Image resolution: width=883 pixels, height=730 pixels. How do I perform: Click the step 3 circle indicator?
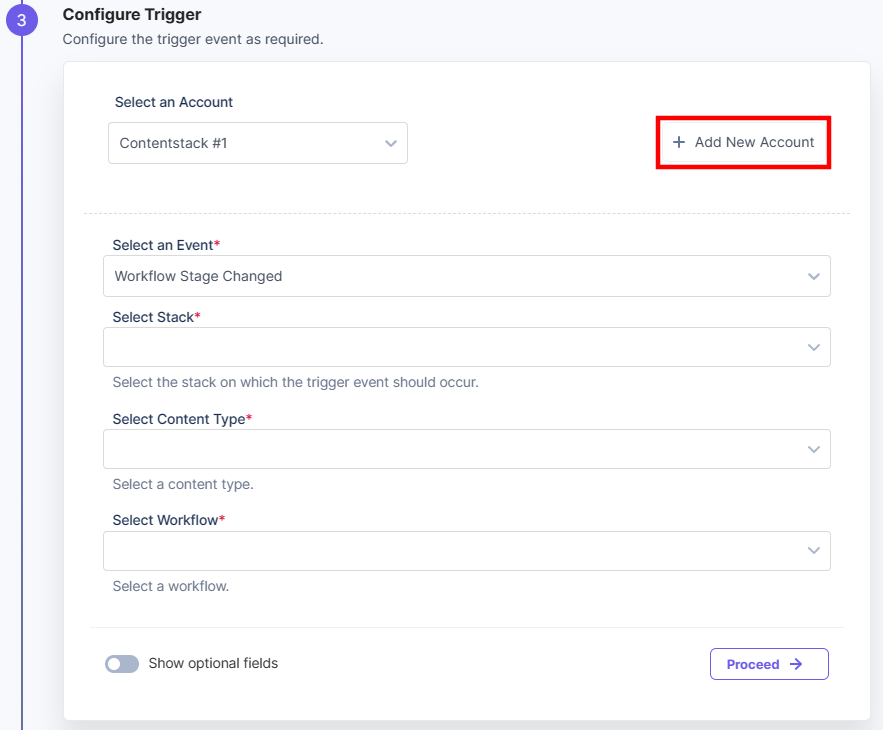coord(21,20)
